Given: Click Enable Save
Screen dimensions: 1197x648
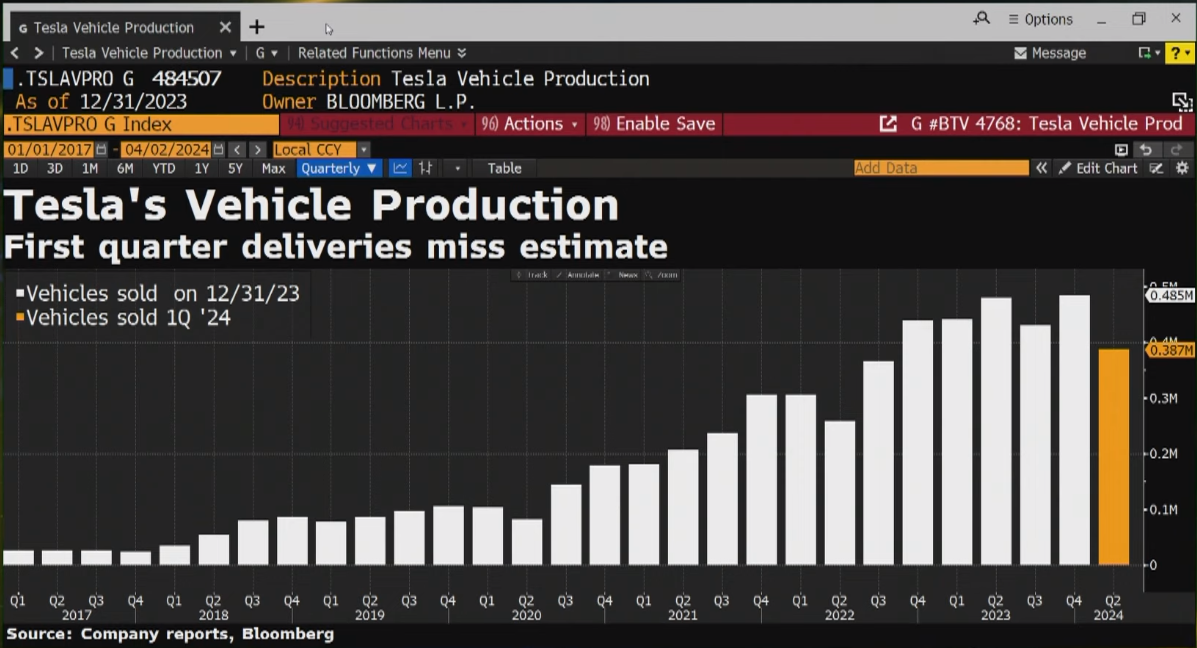Looking at the screenshot, I should (x=654, y=124).
